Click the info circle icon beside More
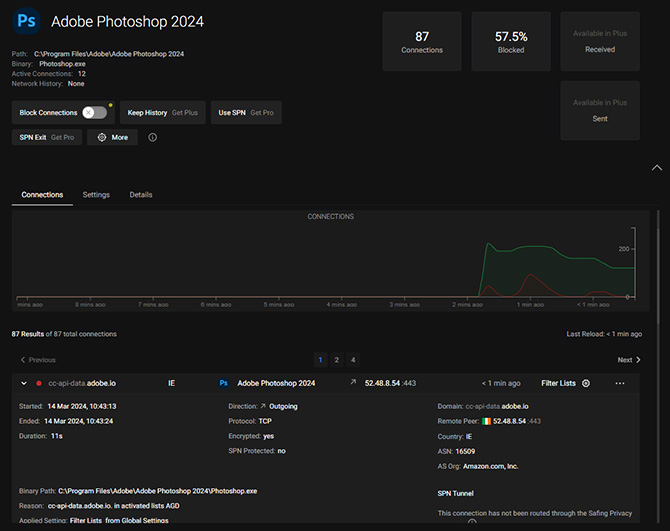This screenshot has width=670, height=531. [x=153, y=137]
